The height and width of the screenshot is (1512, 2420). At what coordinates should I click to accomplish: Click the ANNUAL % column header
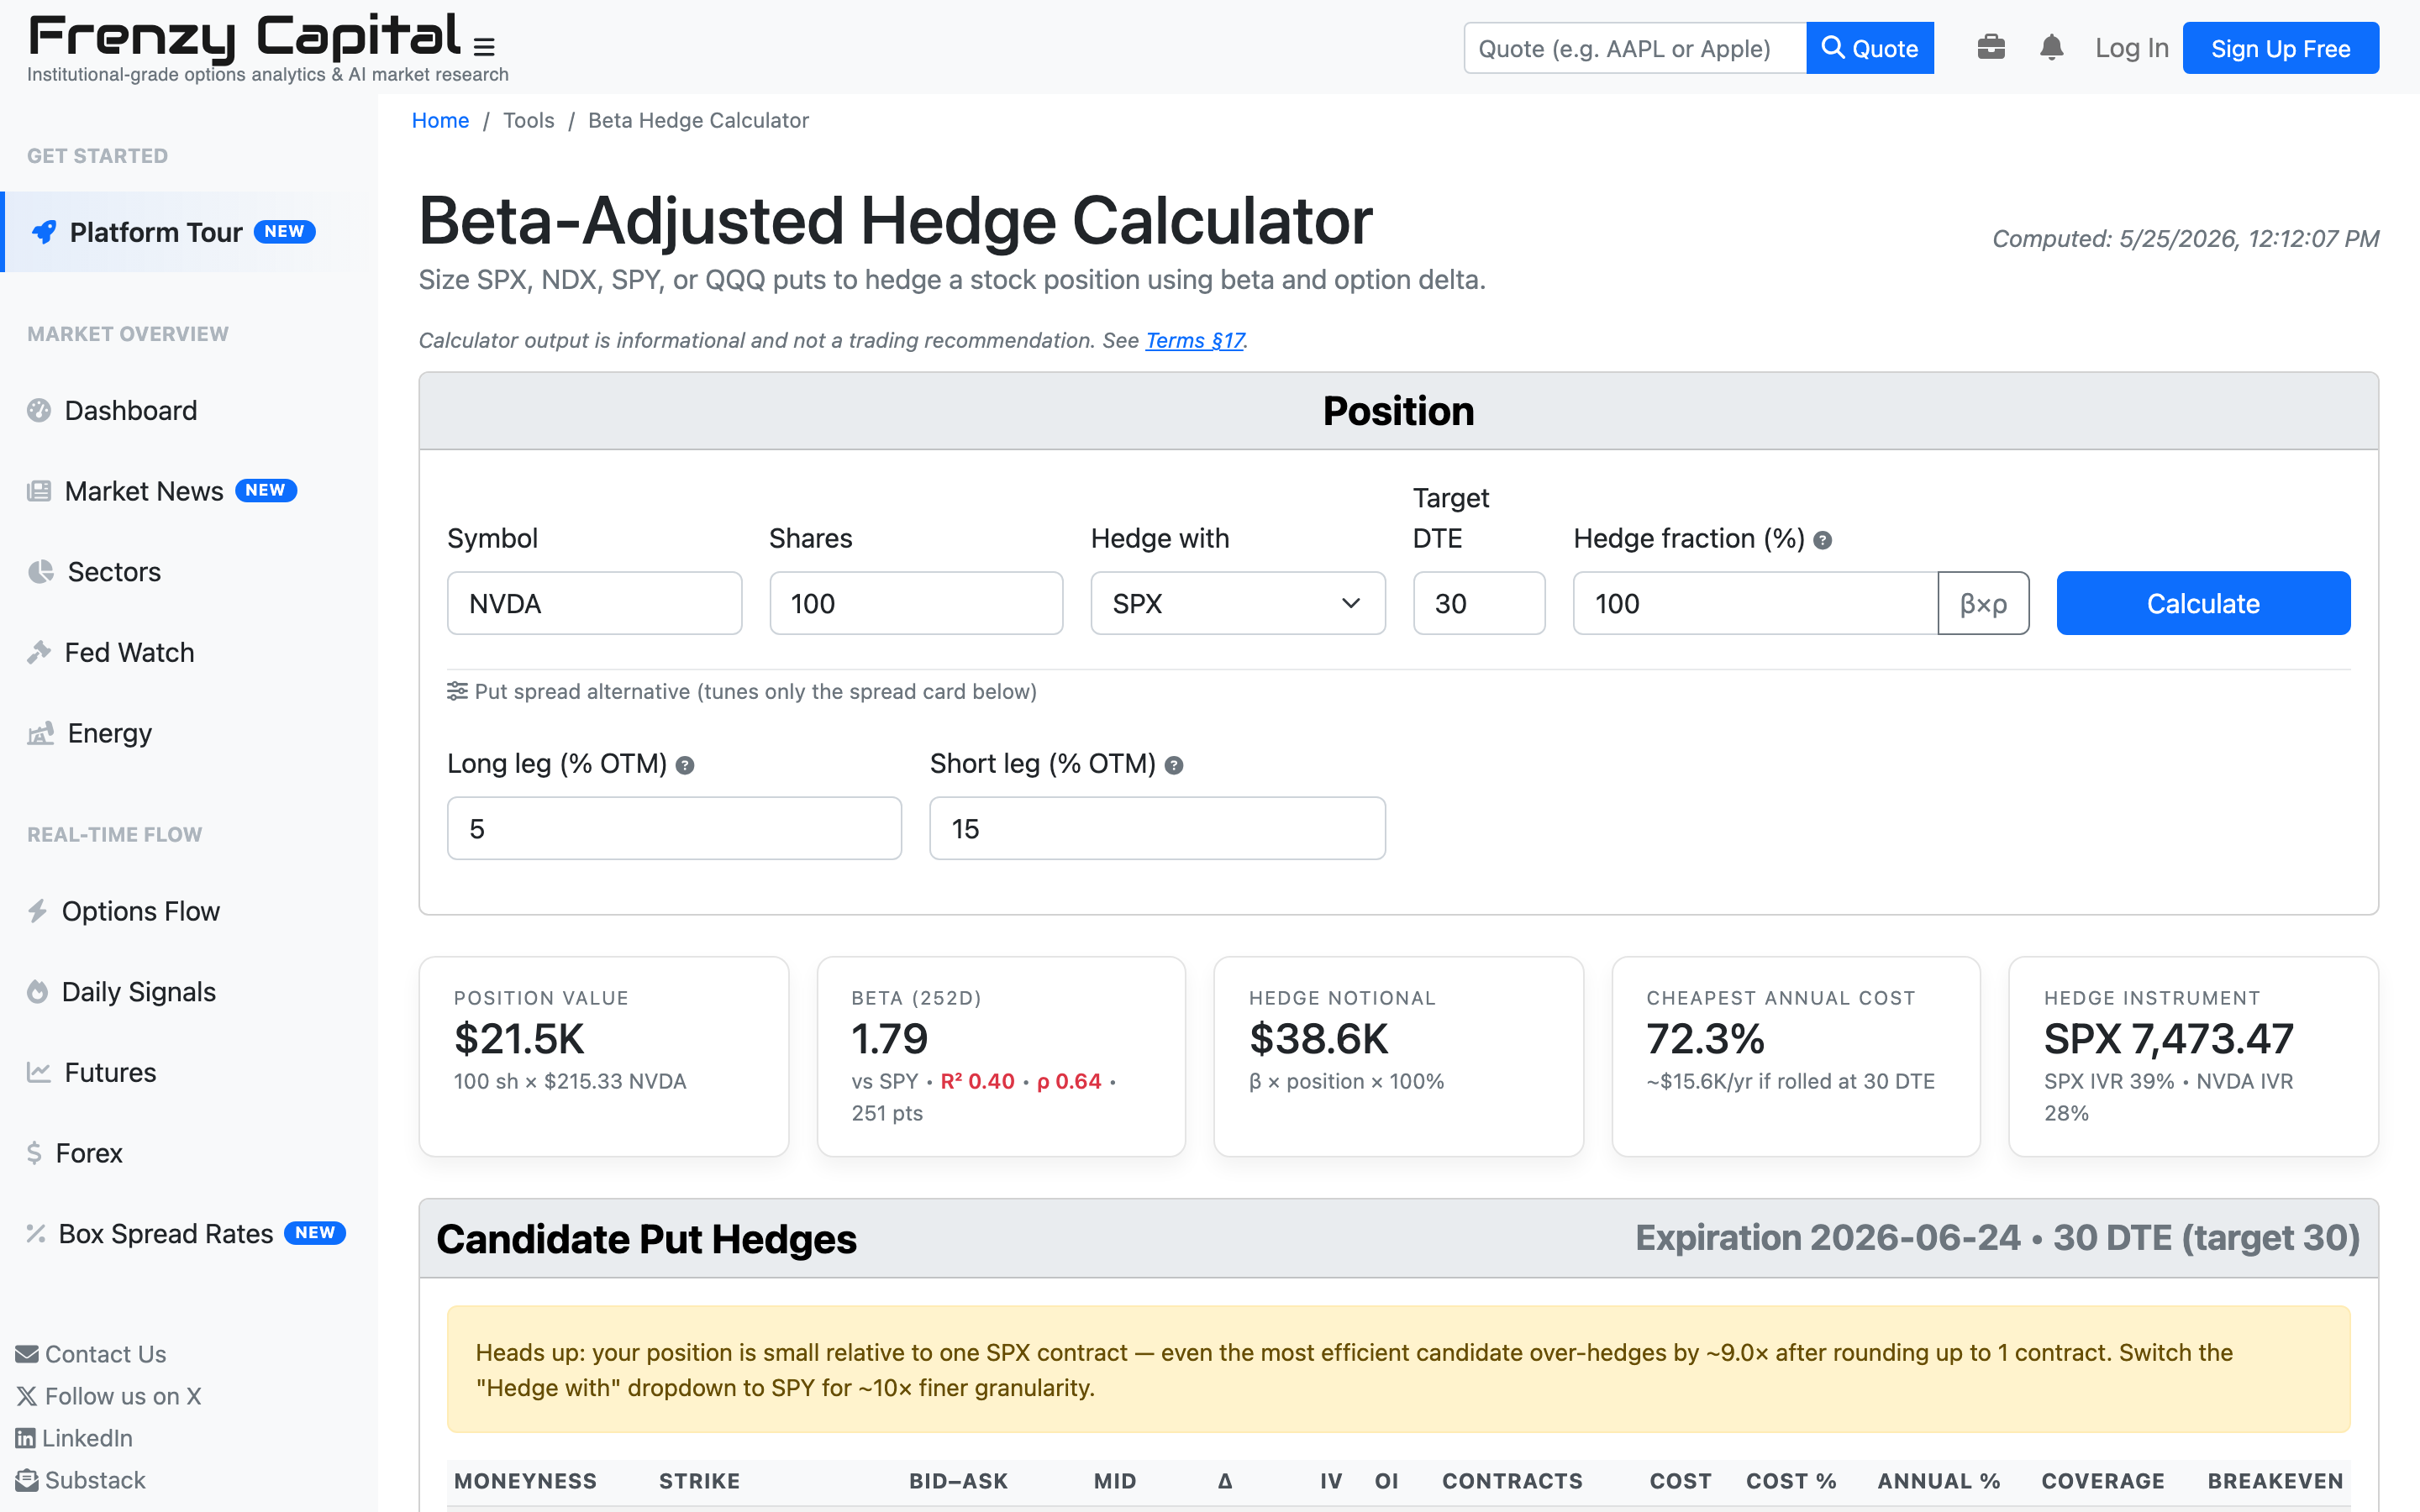[1938, 1481]
